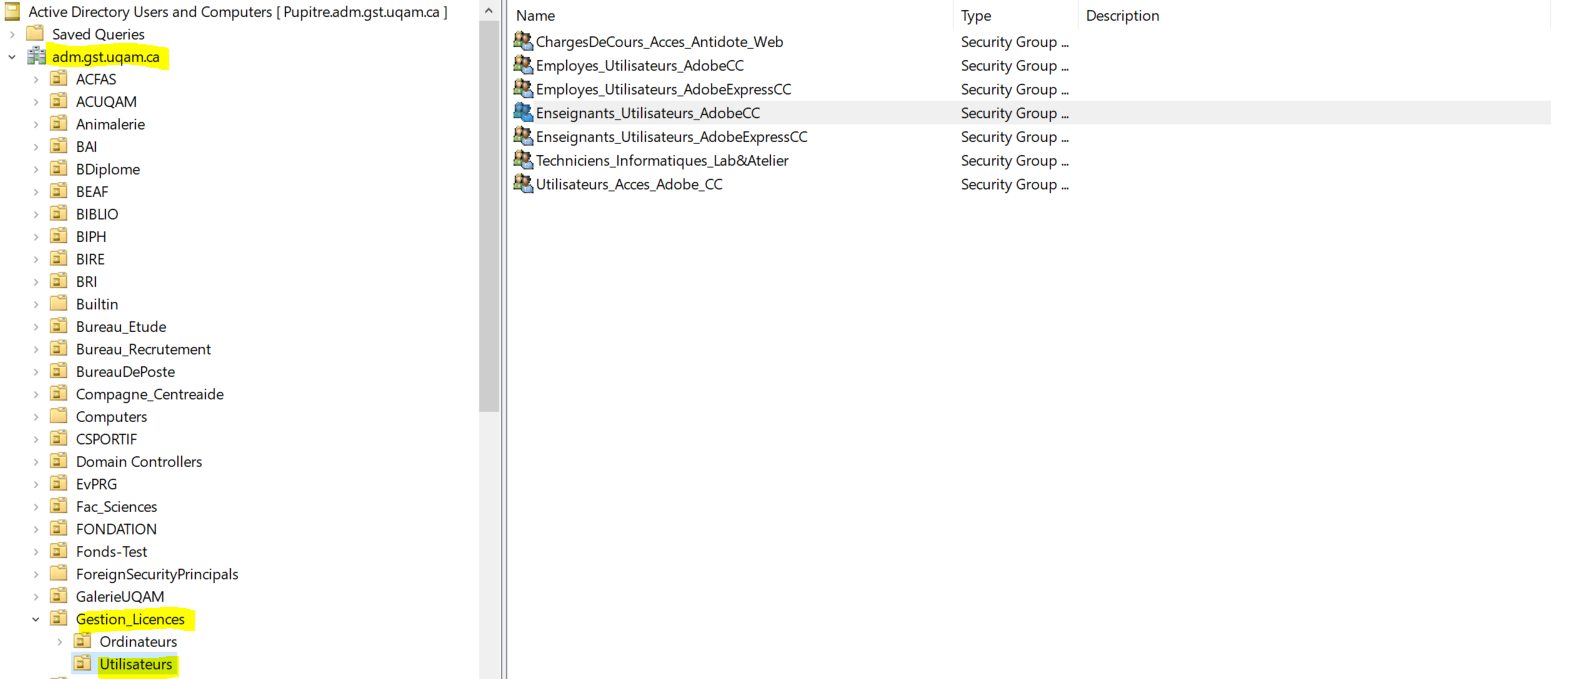Click the ACFAS organizational unit folder icon
This screenshot has width=1572, height=679.
[59, 78]
